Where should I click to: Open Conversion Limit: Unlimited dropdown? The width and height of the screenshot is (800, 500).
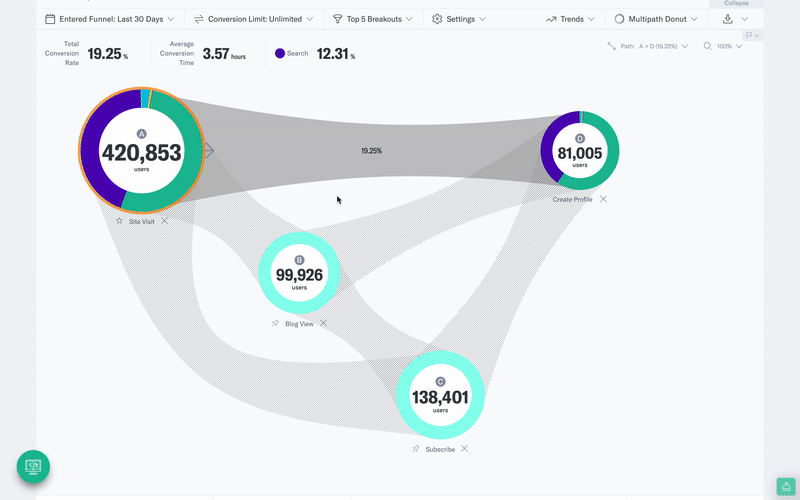pyautogui.click(x=254, y=19)
